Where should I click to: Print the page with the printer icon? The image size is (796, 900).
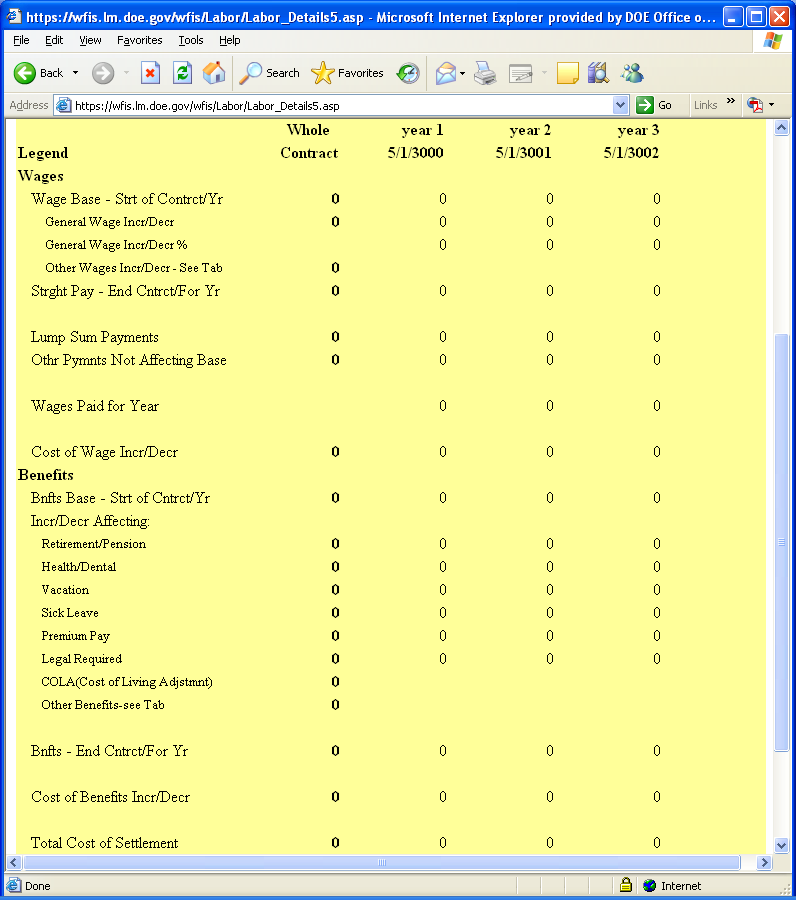(x=485, y=73)
